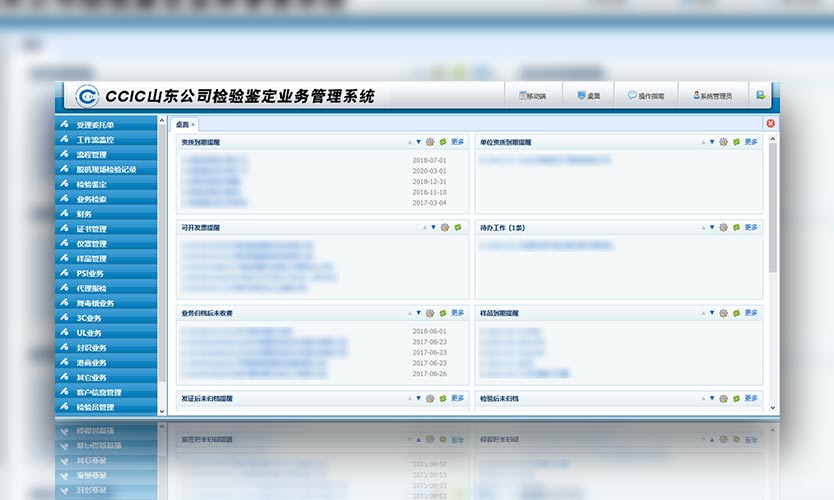Refresh the 资质到期提醒 panel
Screen dimensions: 834x500
443,142
